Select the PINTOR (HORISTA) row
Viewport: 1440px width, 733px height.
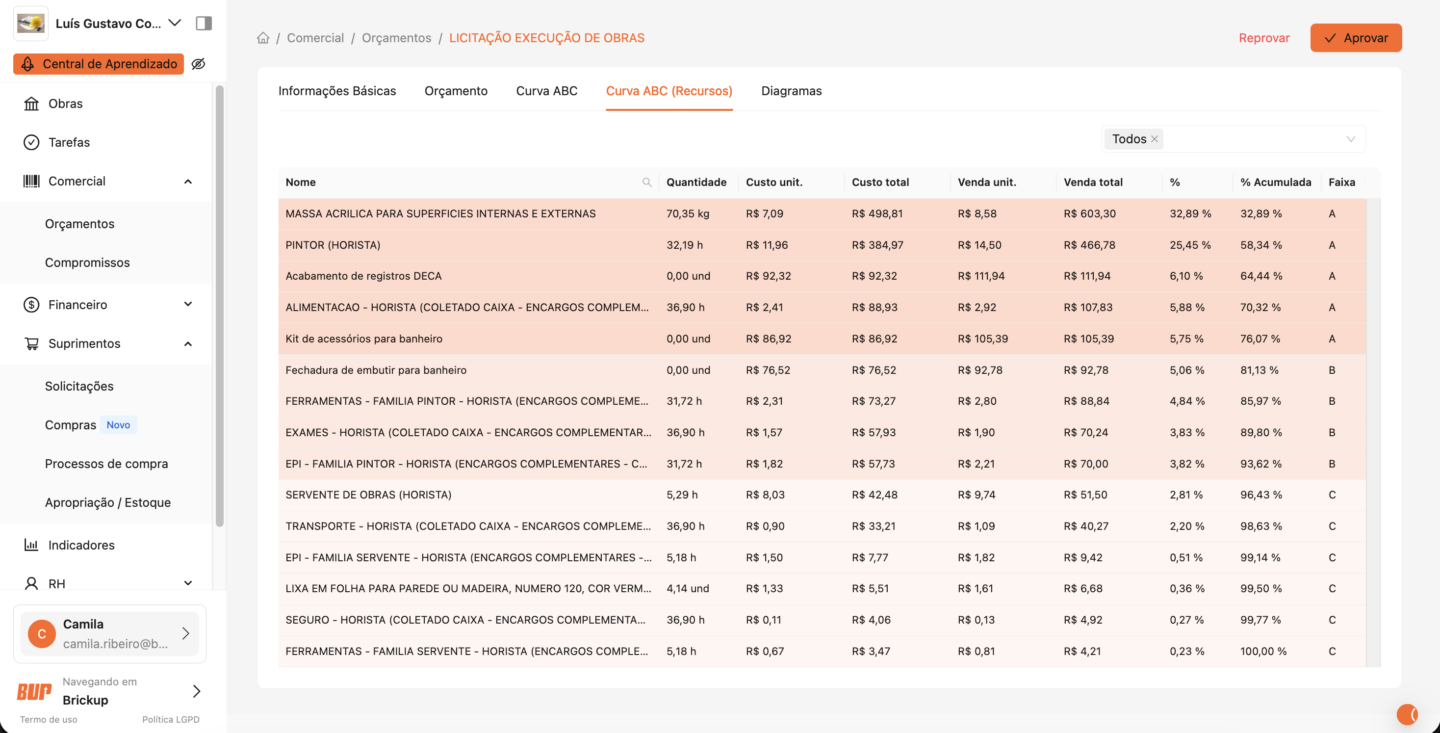pos(822,245)
